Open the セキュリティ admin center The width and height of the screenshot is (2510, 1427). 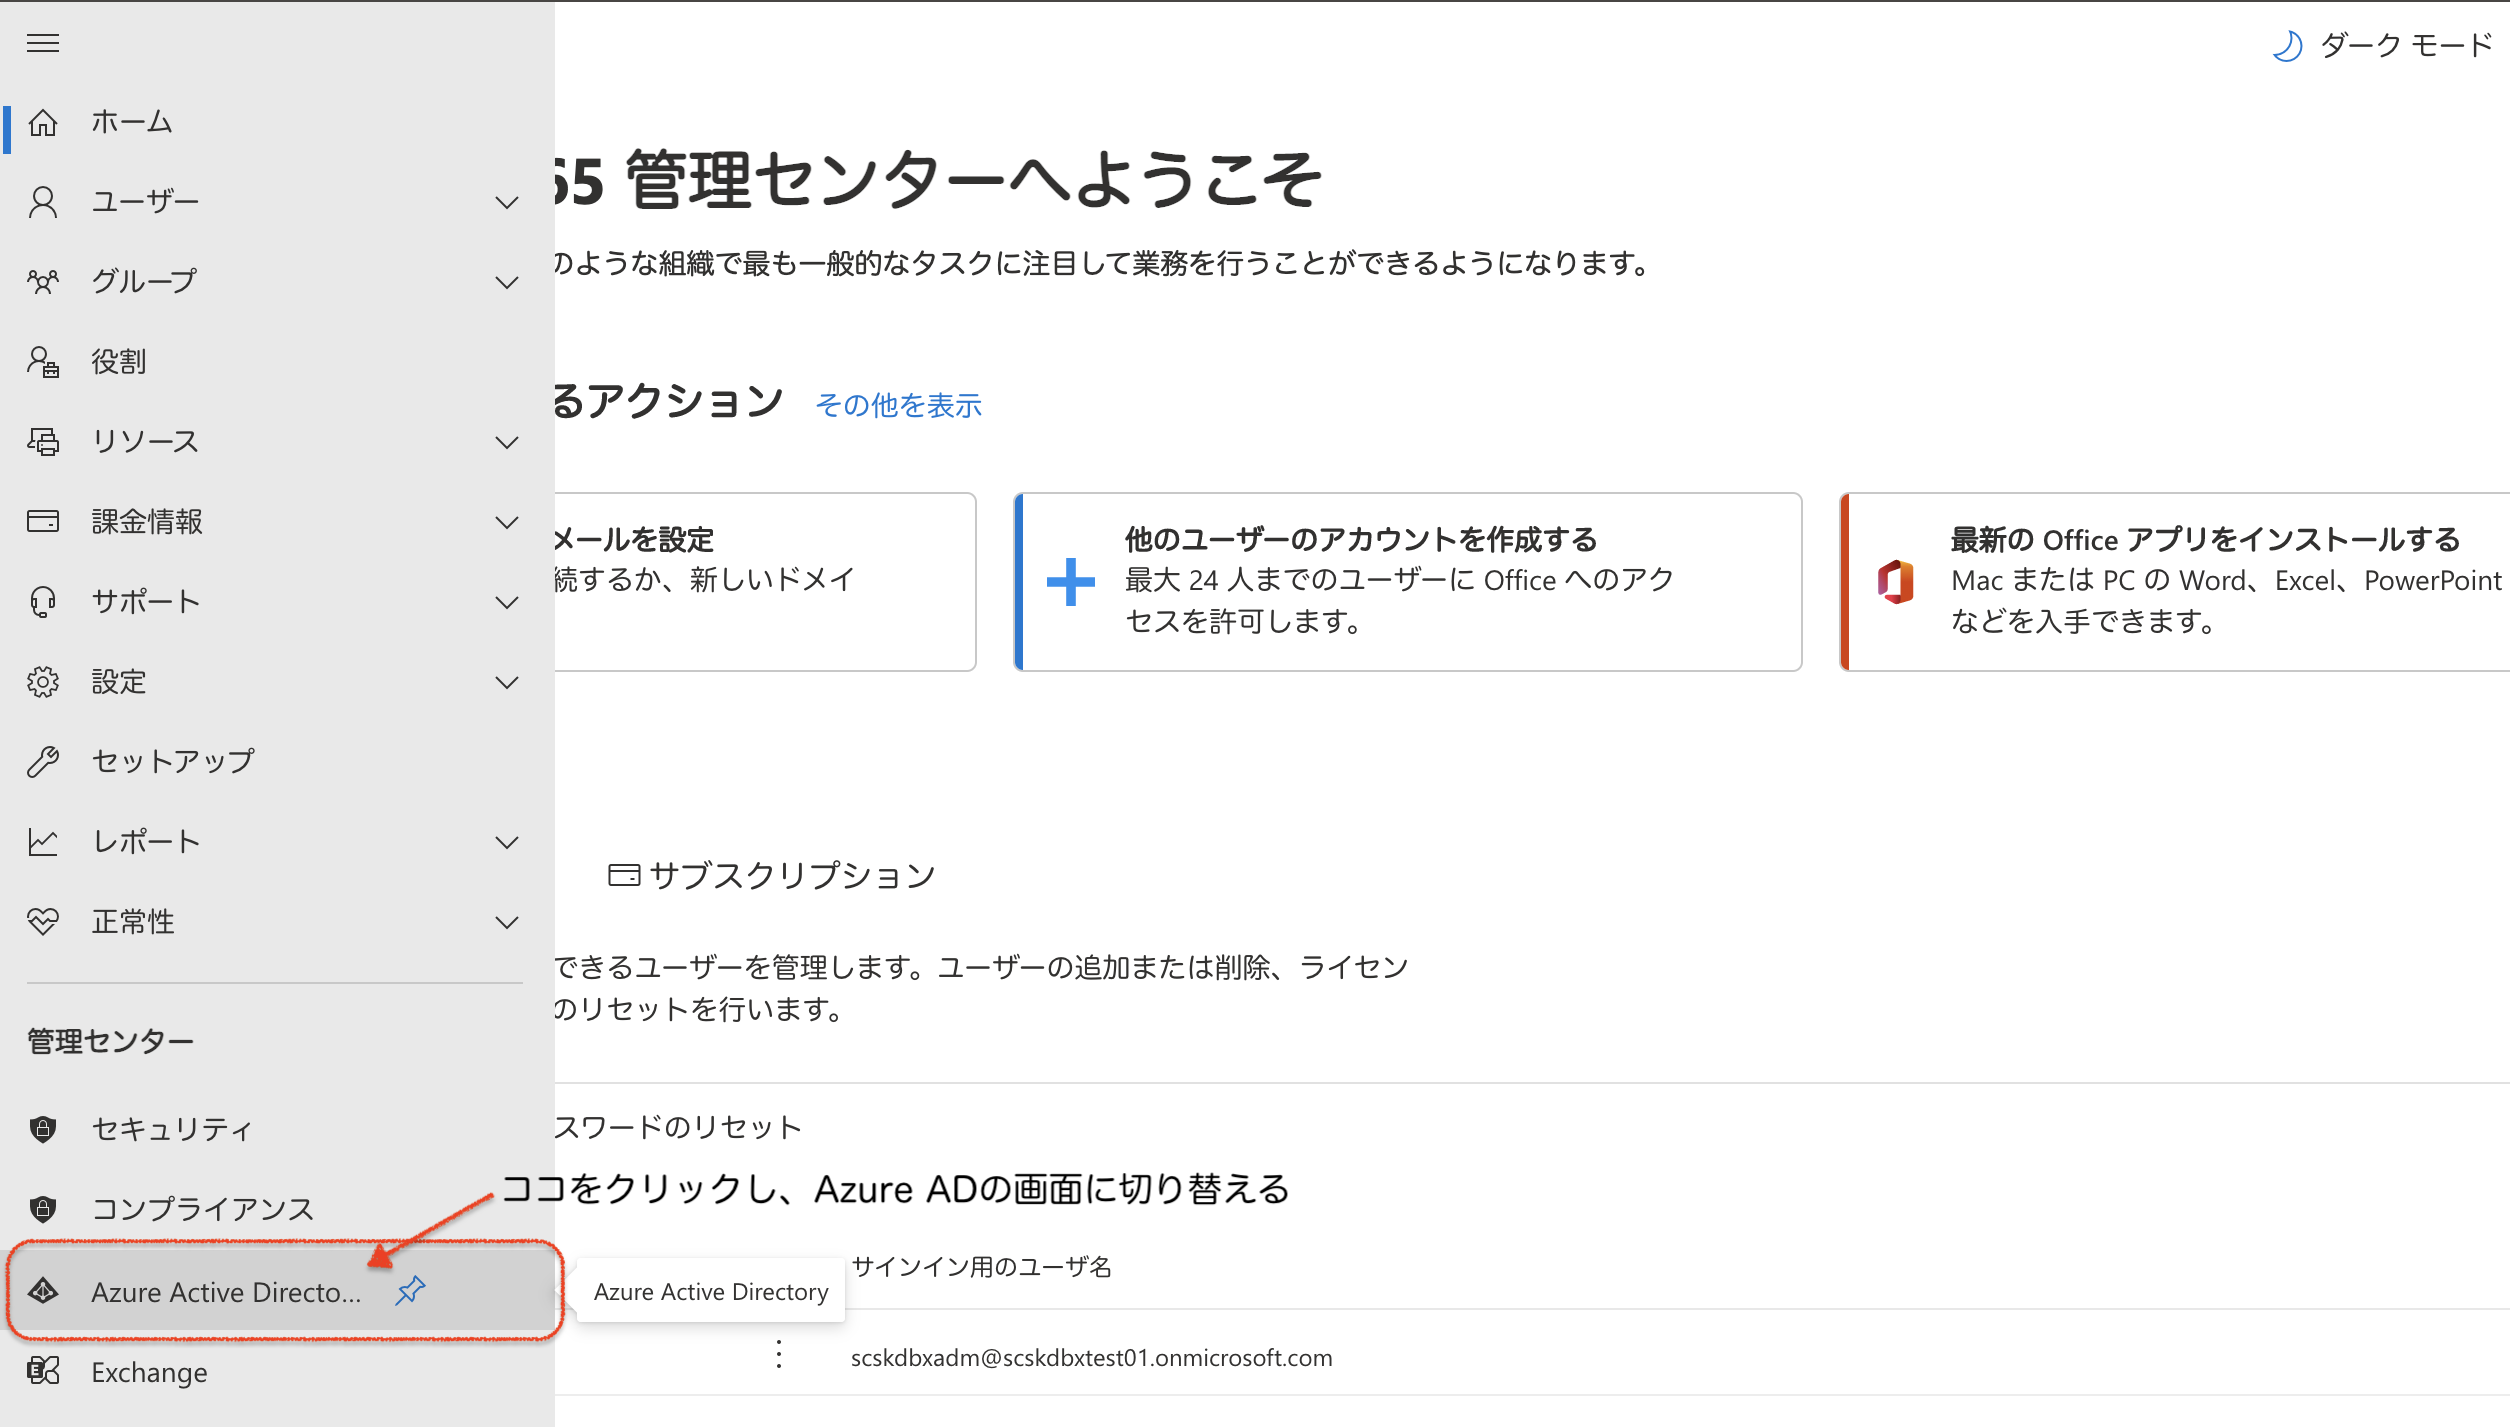tap(277, 1129)
